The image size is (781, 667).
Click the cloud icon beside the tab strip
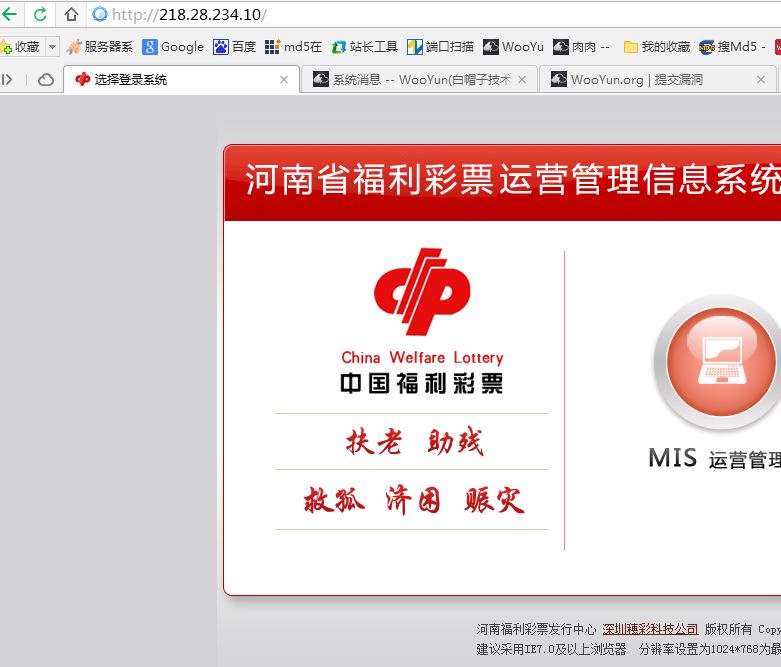tap(46, 80)
